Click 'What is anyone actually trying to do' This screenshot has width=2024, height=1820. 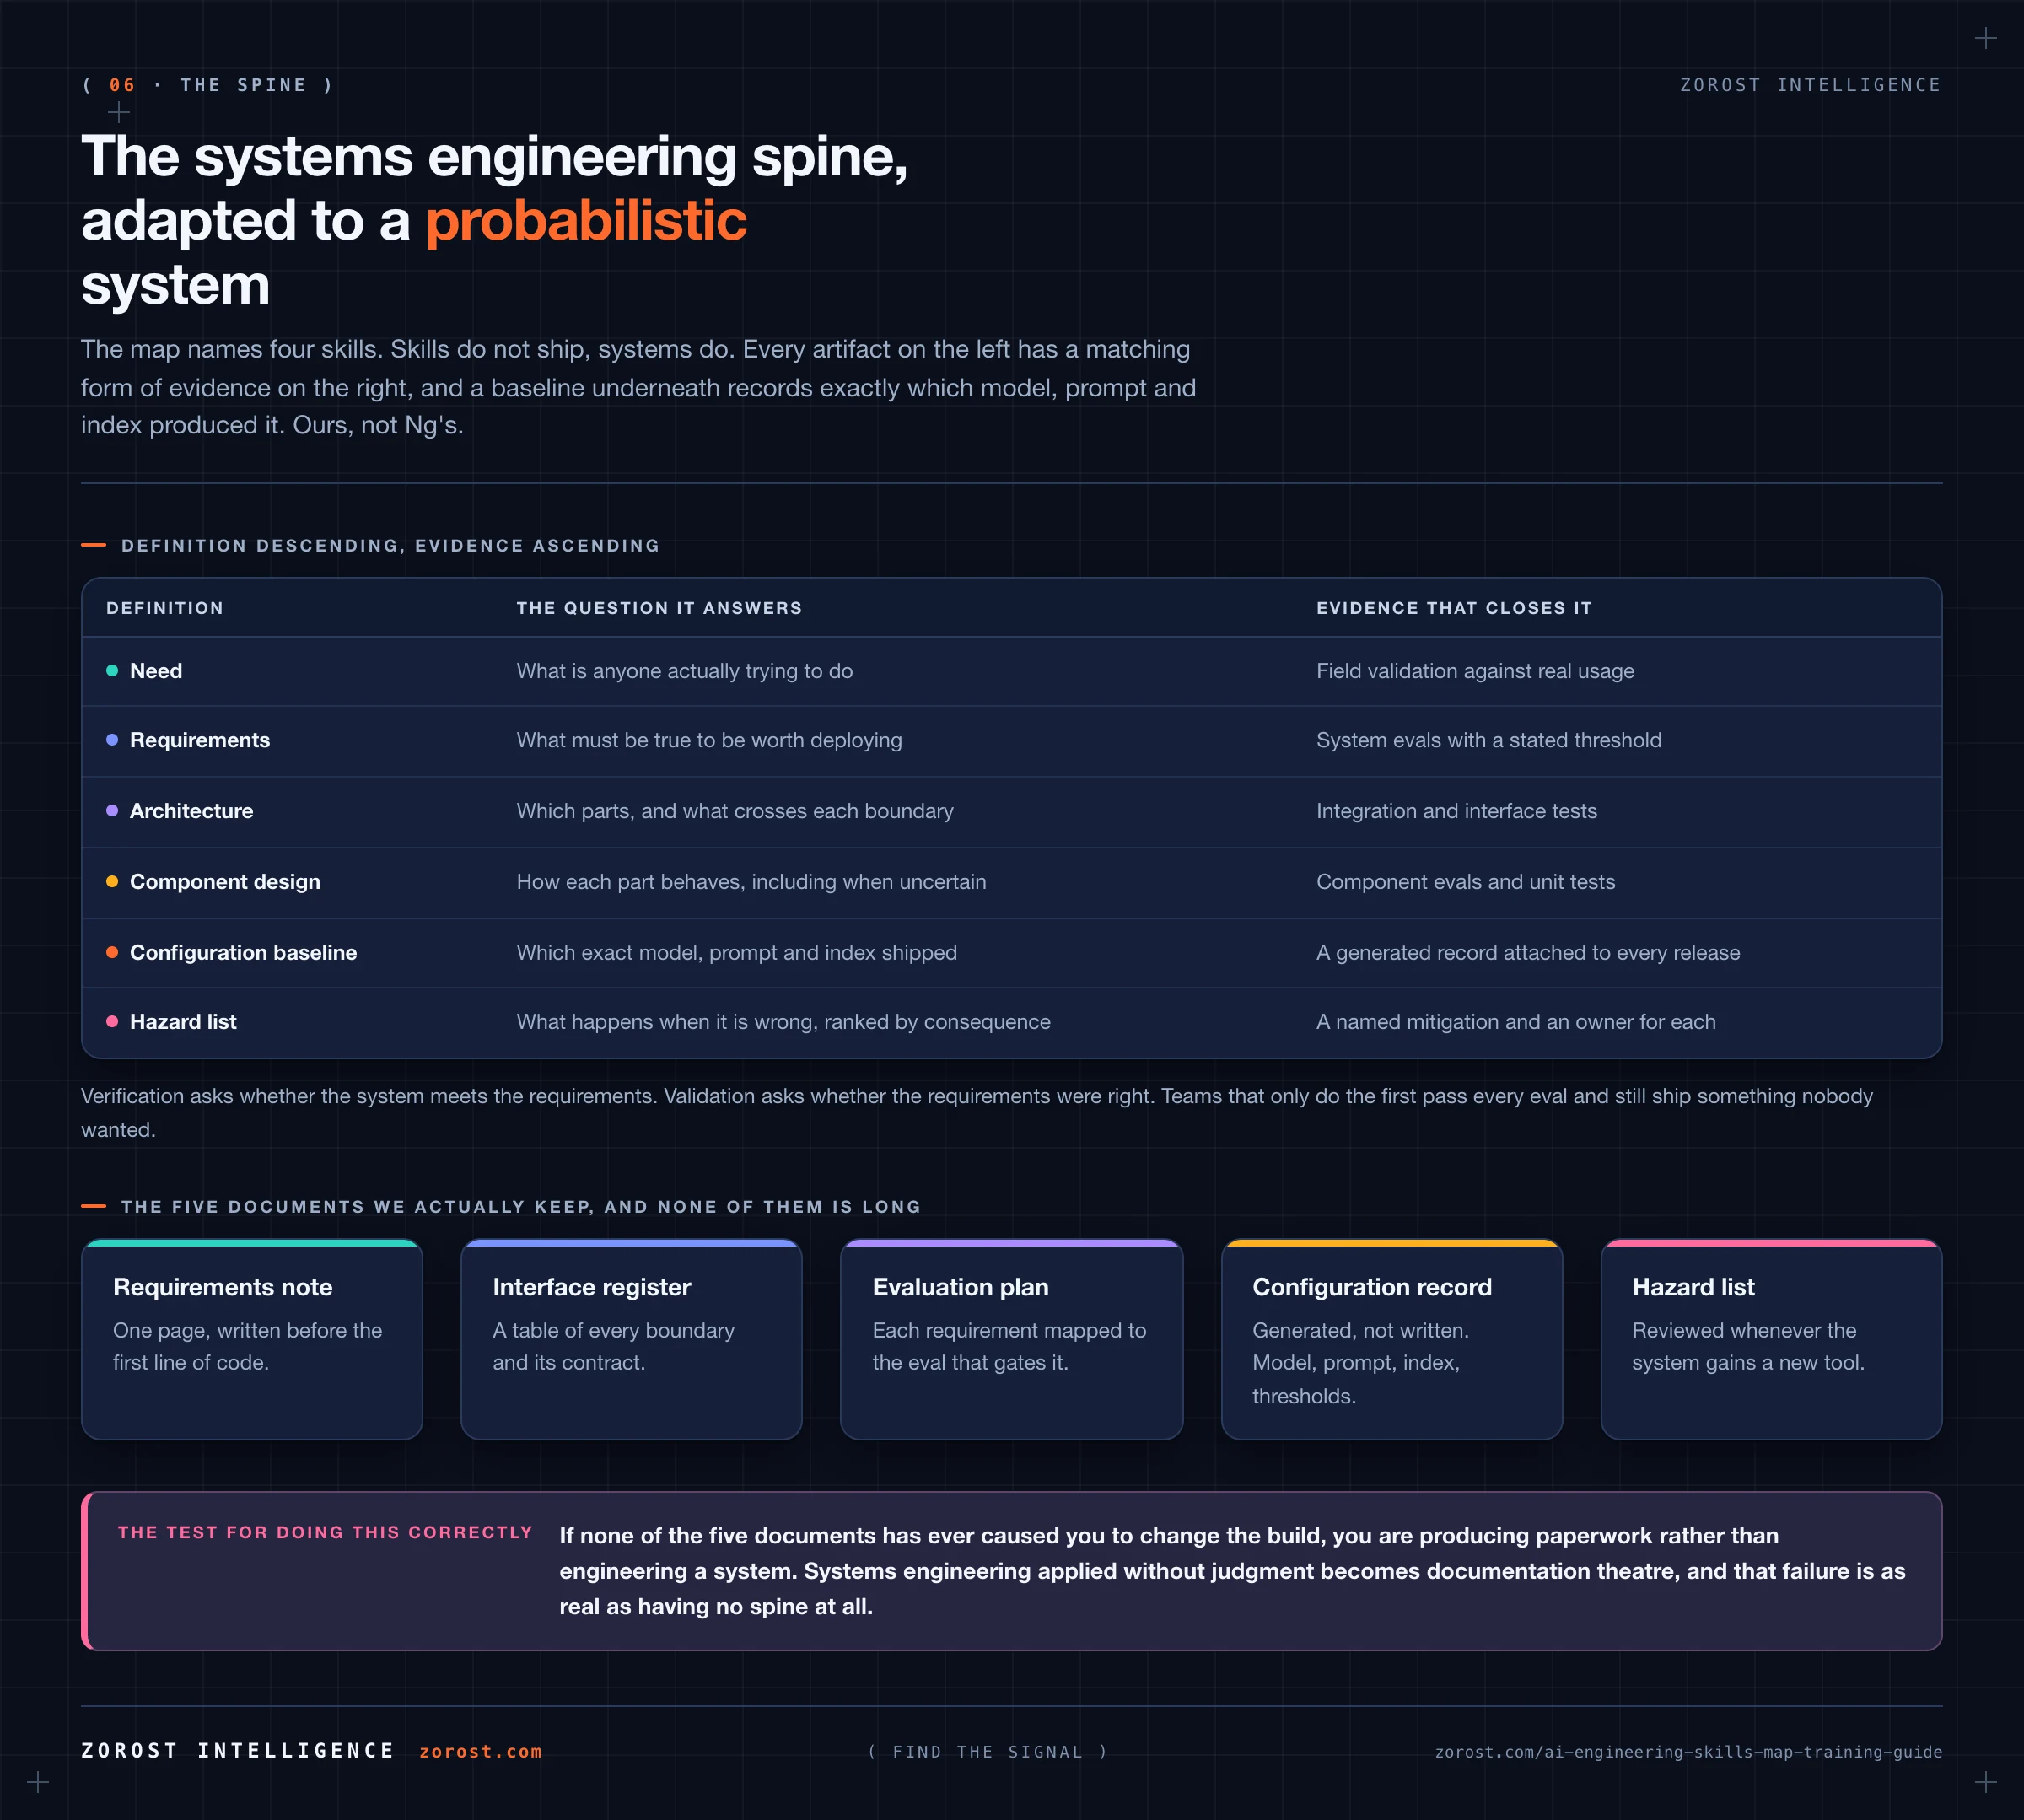(685, 671)
